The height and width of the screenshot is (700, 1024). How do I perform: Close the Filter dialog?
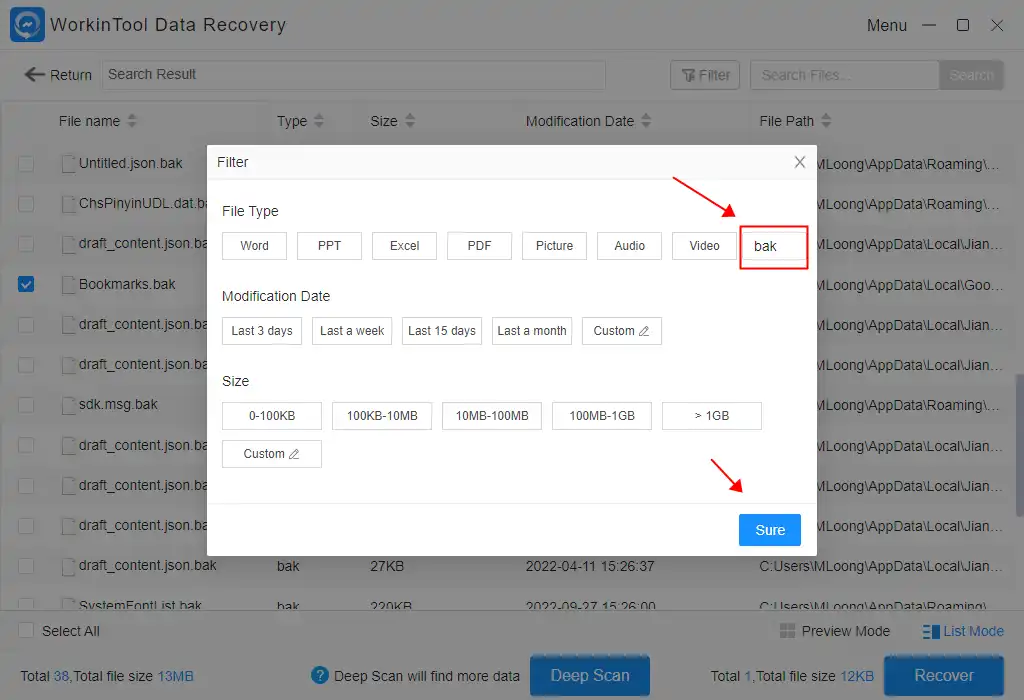[x=799, y=162]
